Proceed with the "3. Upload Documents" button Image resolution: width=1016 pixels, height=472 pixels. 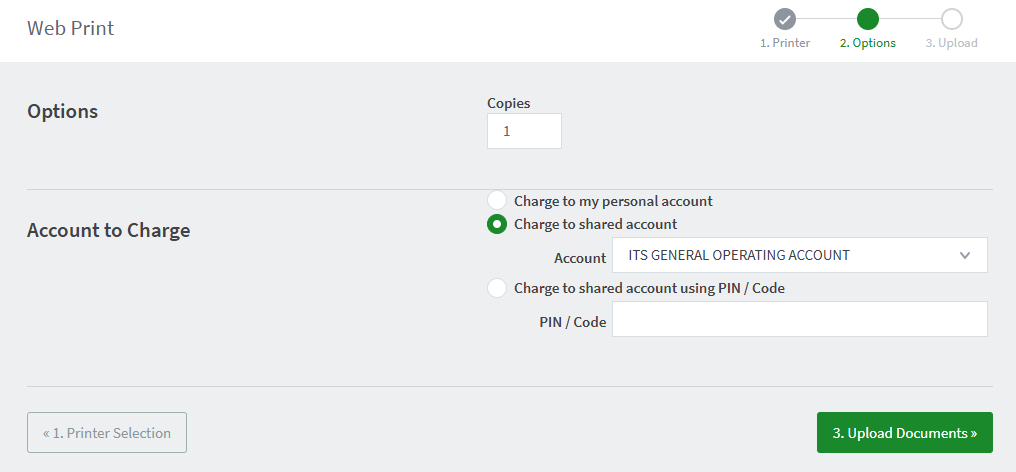904,433
